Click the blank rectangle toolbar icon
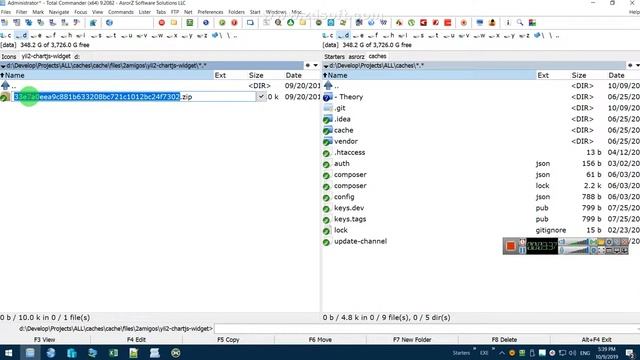 point(250,23)
